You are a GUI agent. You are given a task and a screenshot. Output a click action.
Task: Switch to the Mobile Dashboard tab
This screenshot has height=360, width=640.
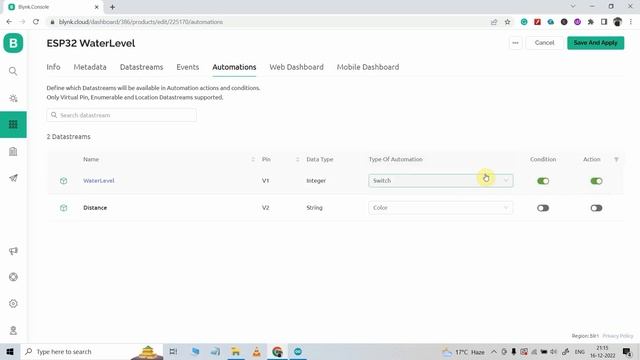(368, 67)
